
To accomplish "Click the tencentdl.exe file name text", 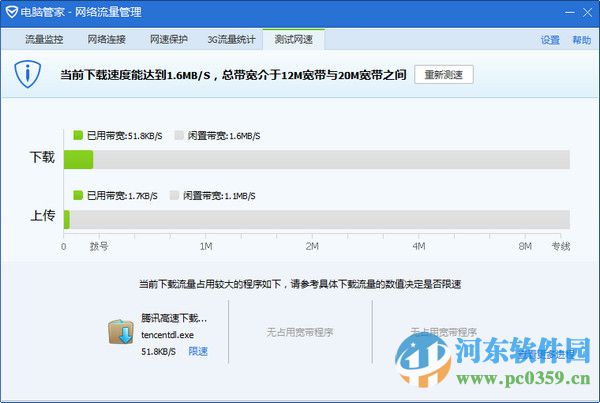I will tap(168, 335).
